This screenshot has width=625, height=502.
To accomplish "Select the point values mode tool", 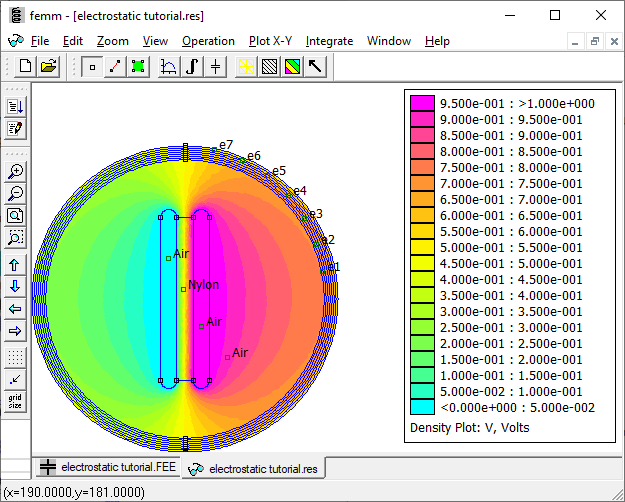I will (92, 67).
